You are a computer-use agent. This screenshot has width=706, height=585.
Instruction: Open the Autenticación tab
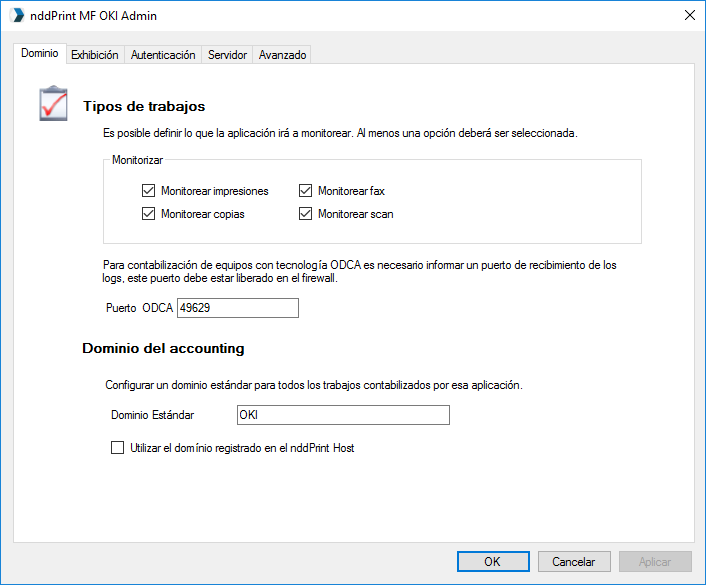pos(163,55)
